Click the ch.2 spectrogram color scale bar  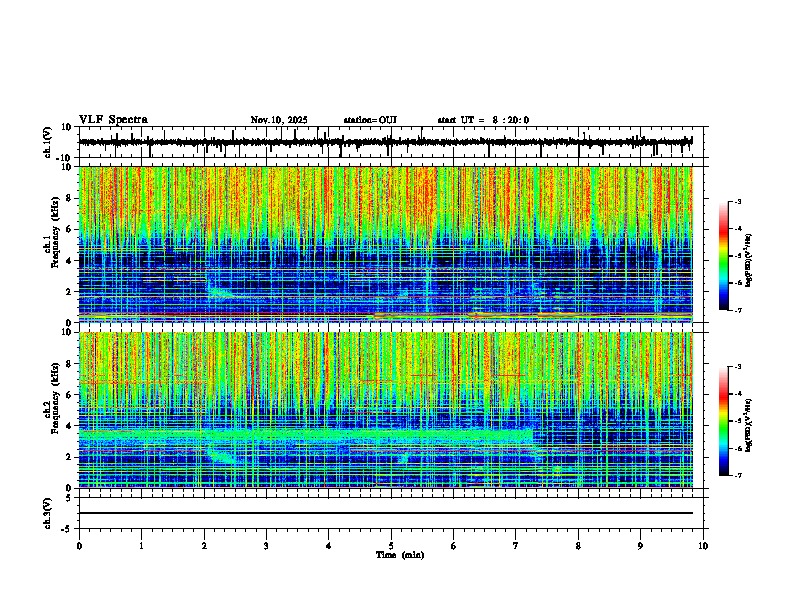(724, 421)
